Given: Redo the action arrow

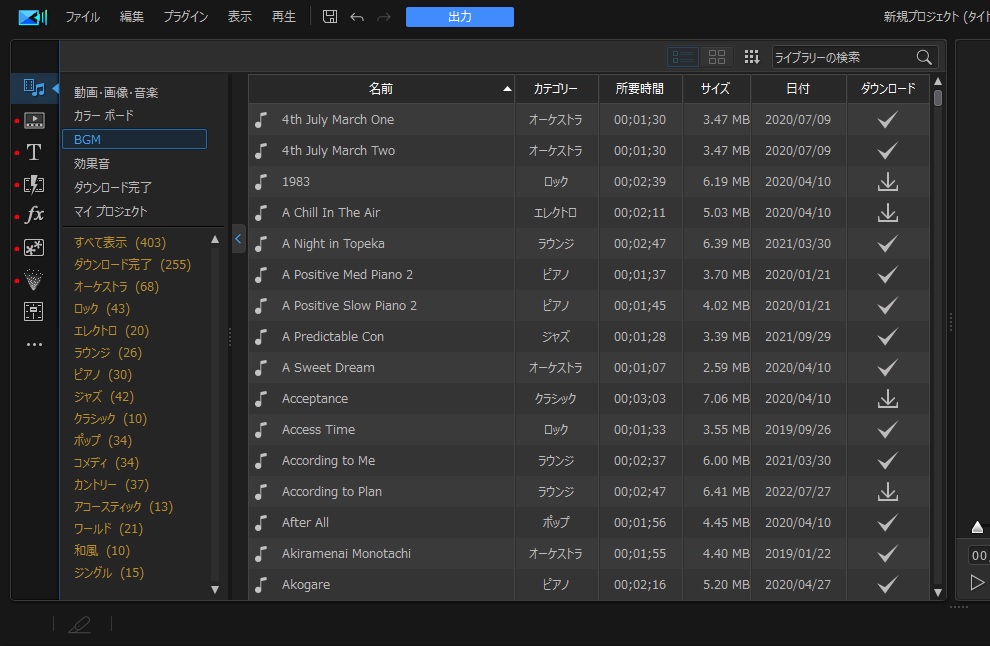Looking at the screenshot, I should [x=383, y=17].
